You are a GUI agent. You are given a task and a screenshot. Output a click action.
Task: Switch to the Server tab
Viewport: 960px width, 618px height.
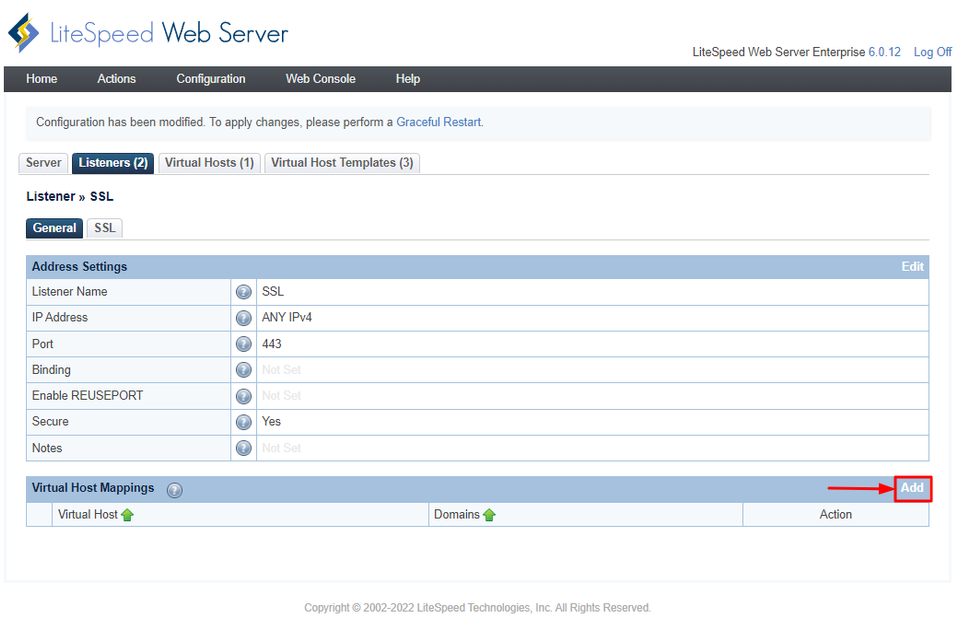[x=43, y=162]
